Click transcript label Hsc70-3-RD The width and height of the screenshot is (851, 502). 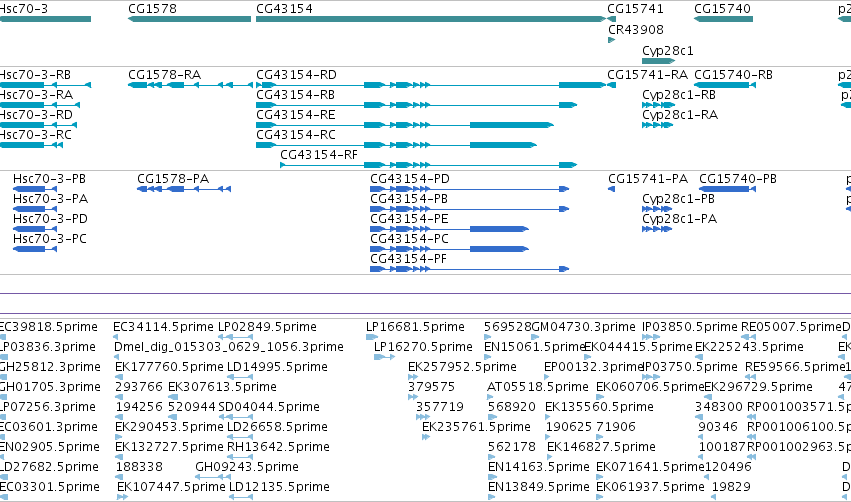coord(36,115)
